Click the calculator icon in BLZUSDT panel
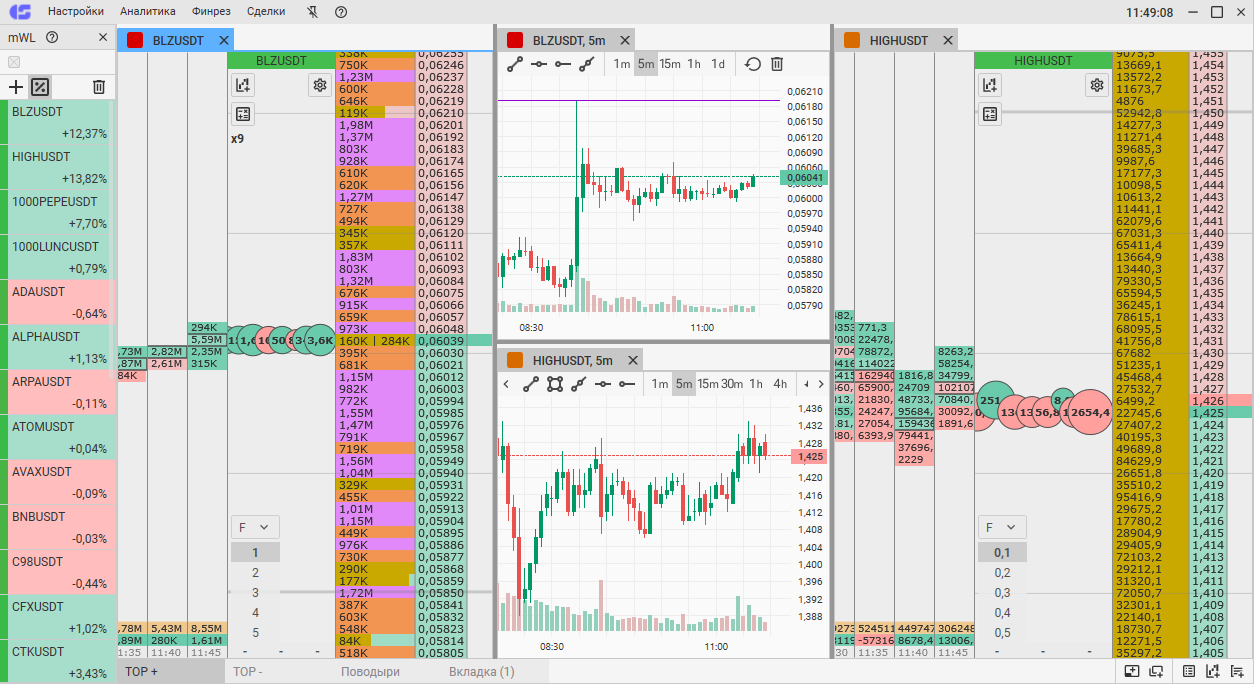 click(x=243, y=114)
